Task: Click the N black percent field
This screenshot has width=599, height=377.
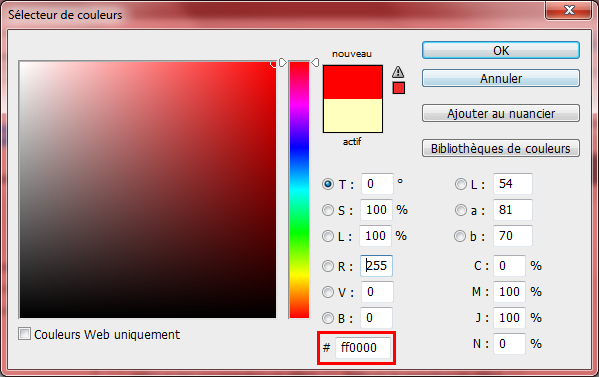Action: [509, 344]
